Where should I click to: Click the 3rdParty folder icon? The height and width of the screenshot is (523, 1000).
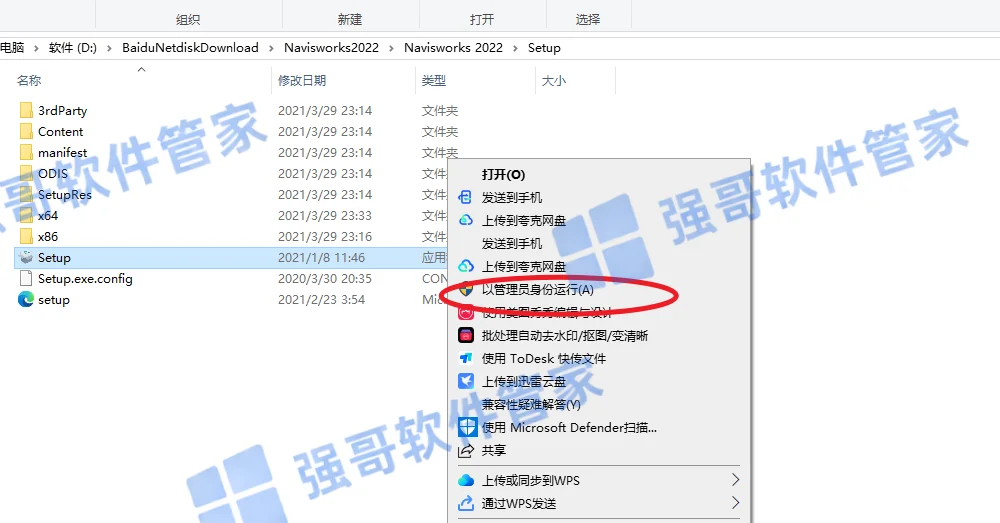click(x=26, y=110)
